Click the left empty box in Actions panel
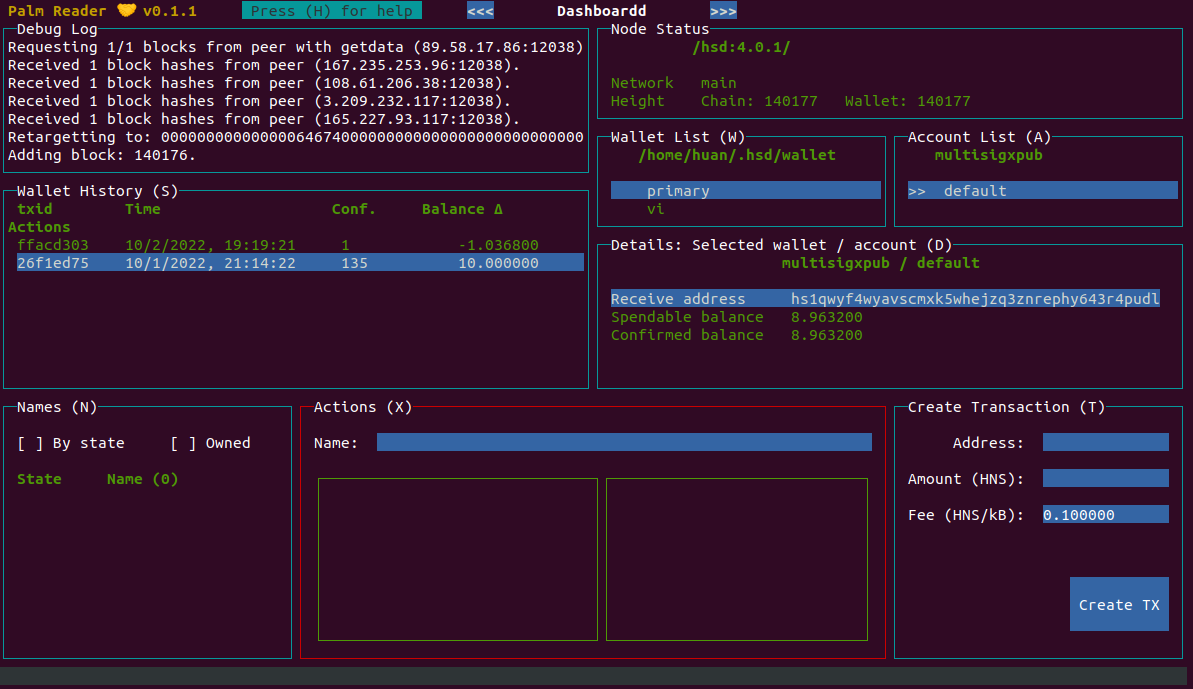The width and height of the screenshot is (1193, 689). tap(458, 559)
